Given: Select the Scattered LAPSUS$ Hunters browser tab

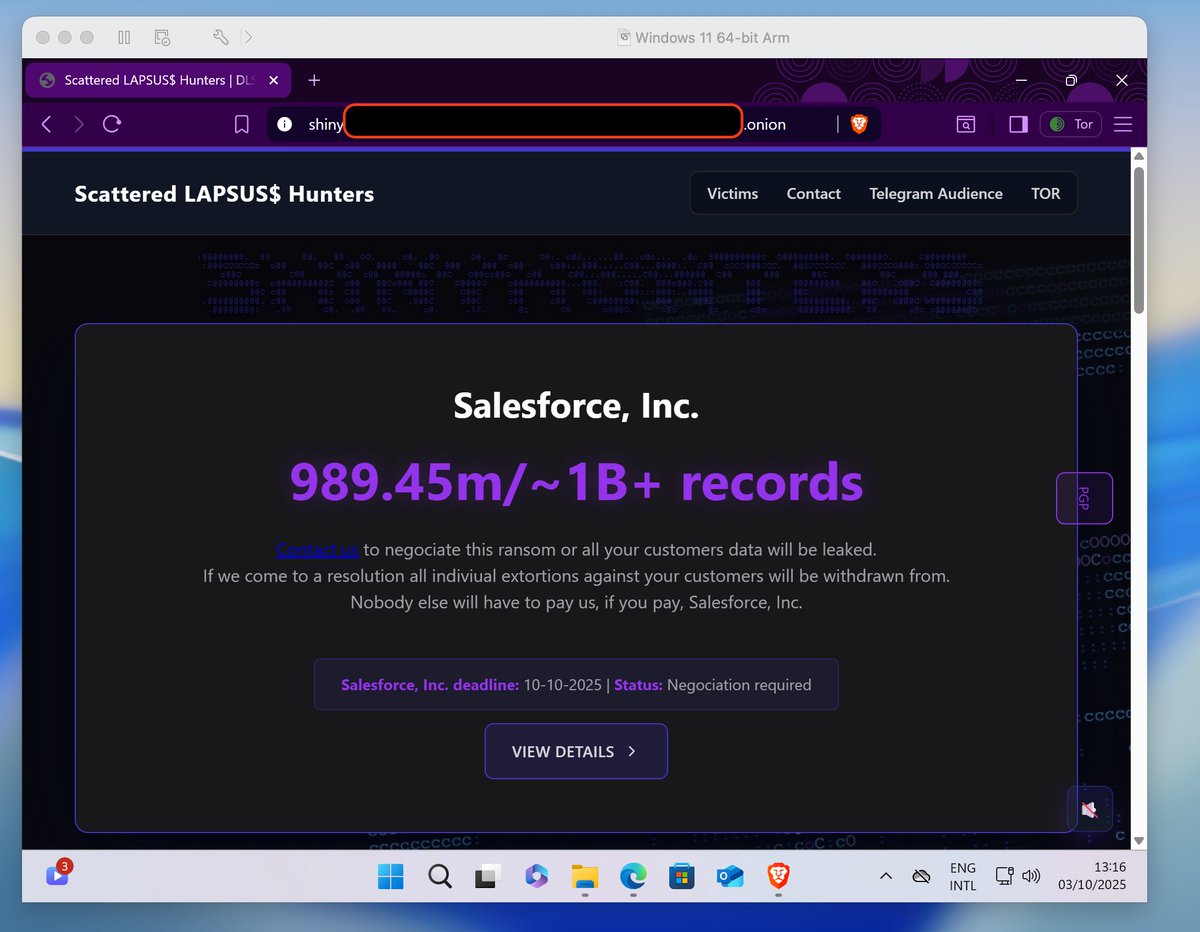Looking at the screenshot, I should (158, 80).
